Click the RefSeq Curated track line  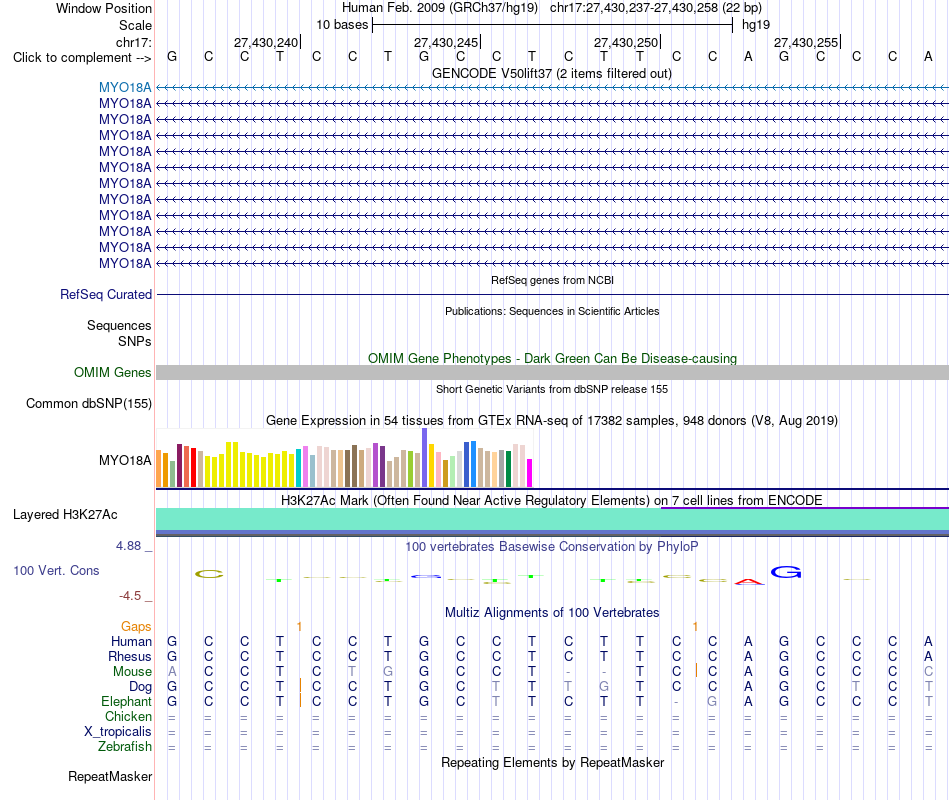click(x=552, y=295)
